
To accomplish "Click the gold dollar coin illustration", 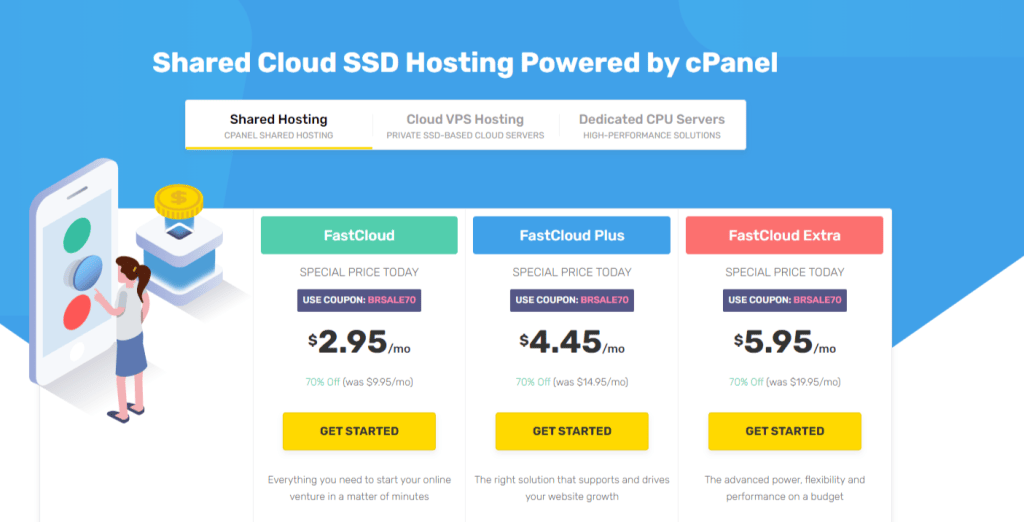I will click(x=178, y=200).
